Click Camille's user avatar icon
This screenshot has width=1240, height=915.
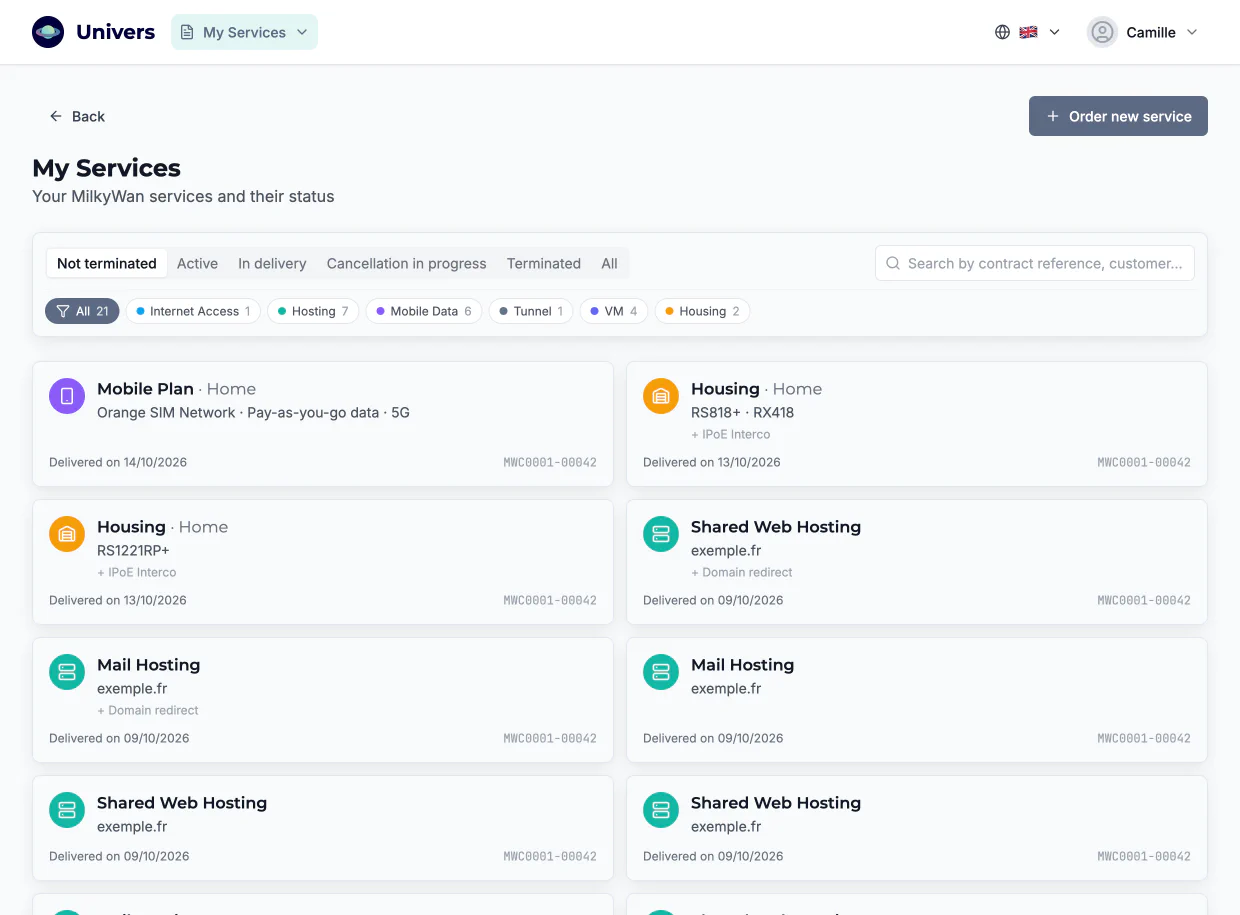tap(1102, 32)
